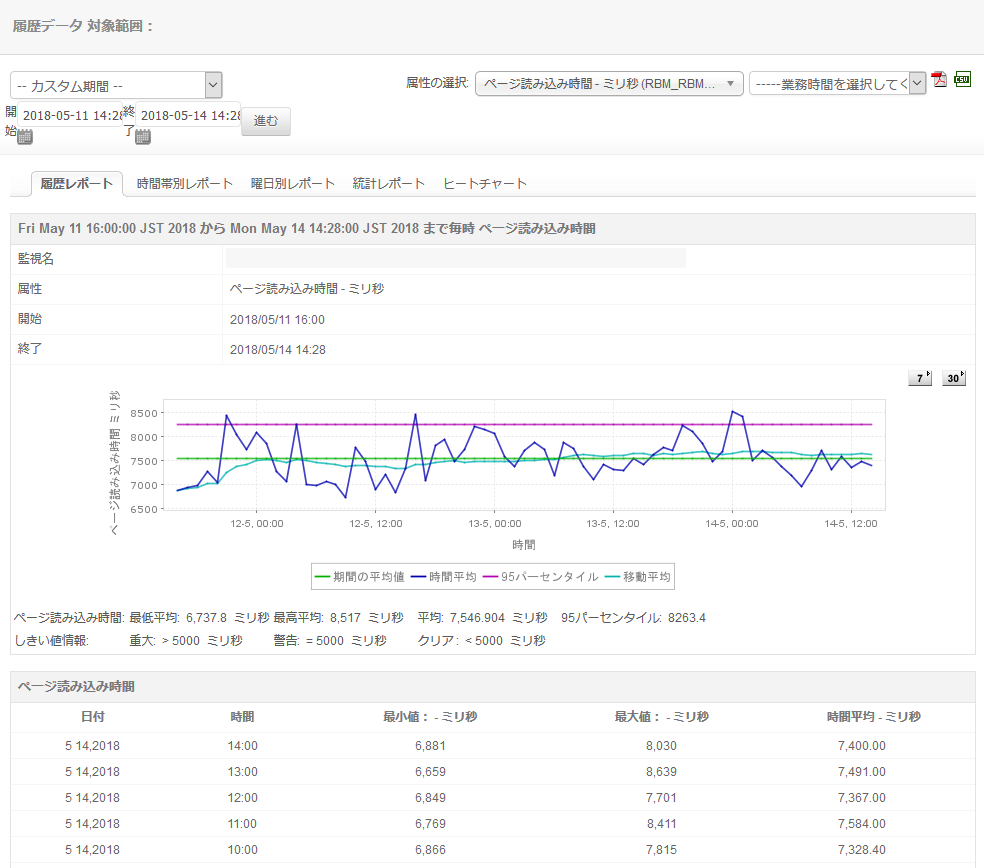Screen dimensions: 984x868
Task: Show last 30 days graph button
Action: coord(954,378)
